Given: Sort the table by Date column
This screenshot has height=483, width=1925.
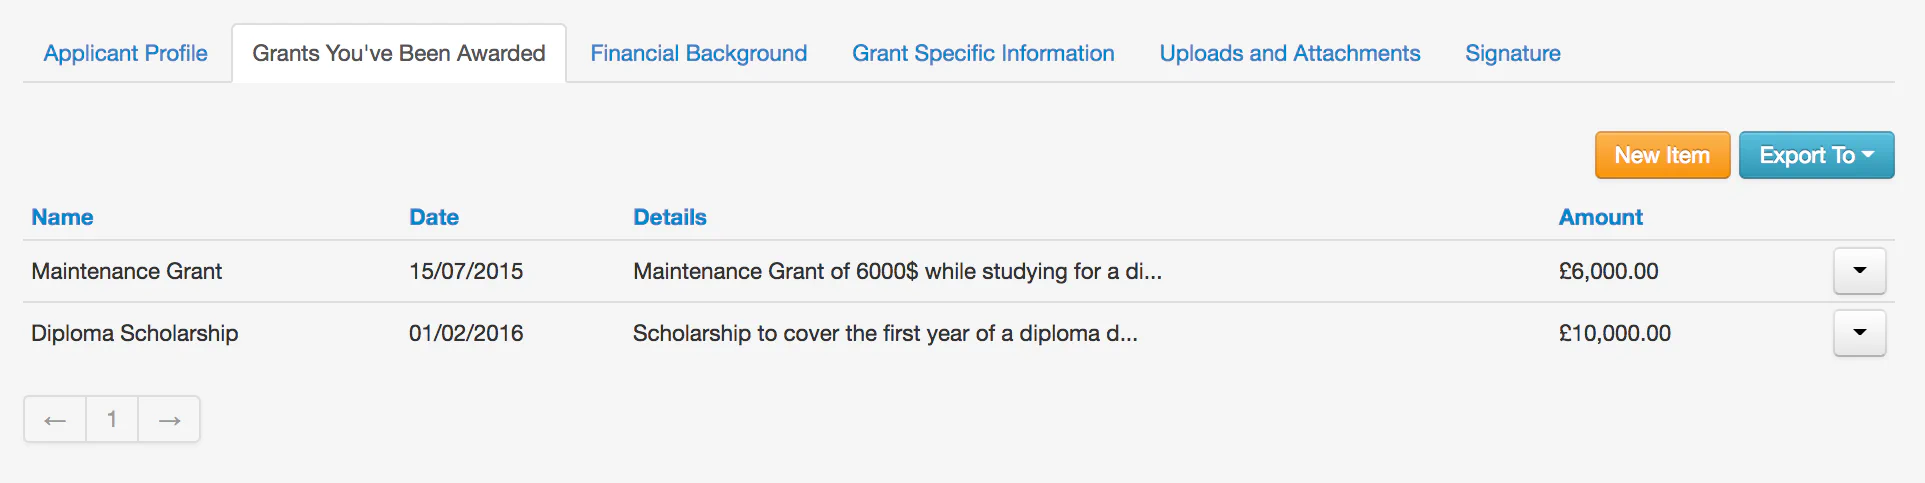Looking at the screenshot, I should coord(433,217).
